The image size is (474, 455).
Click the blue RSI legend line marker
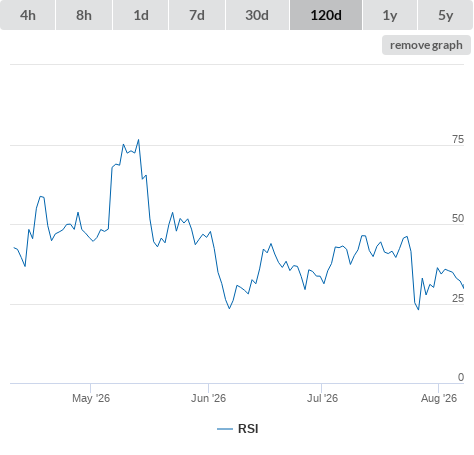[x=225, y=429]
